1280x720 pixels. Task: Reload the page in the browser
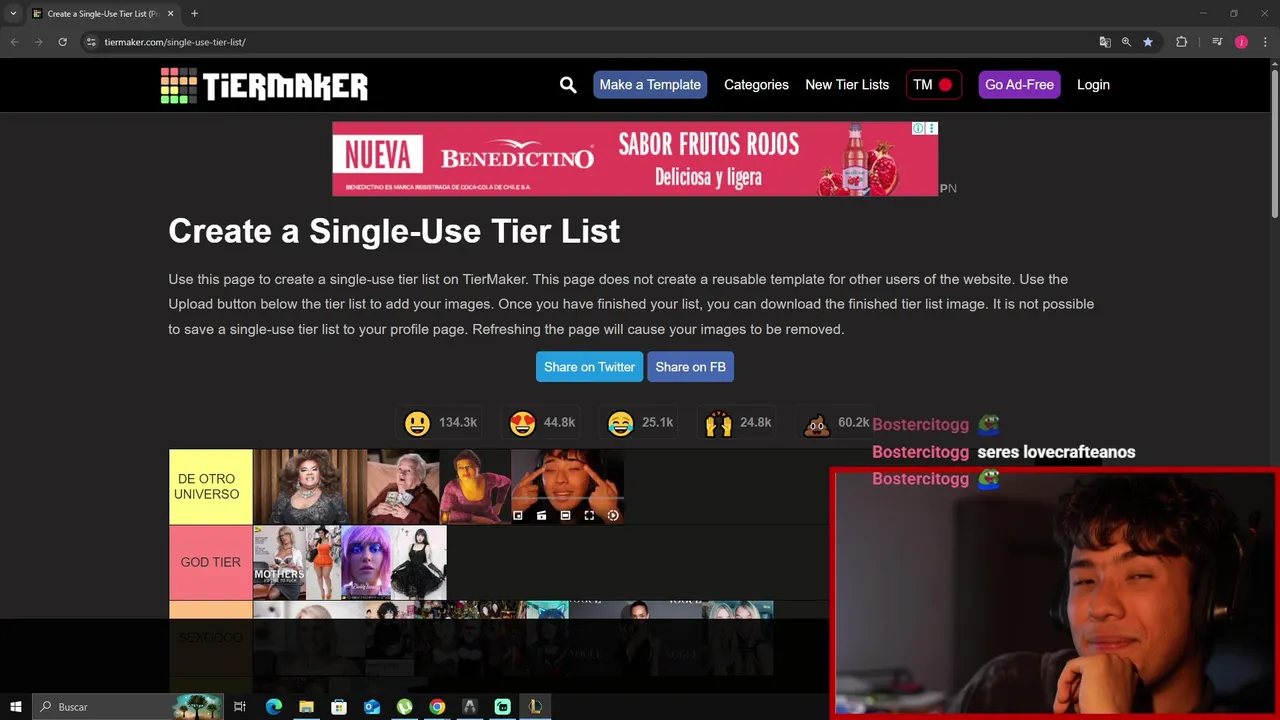pyautogui.click(x=62, y=42)
